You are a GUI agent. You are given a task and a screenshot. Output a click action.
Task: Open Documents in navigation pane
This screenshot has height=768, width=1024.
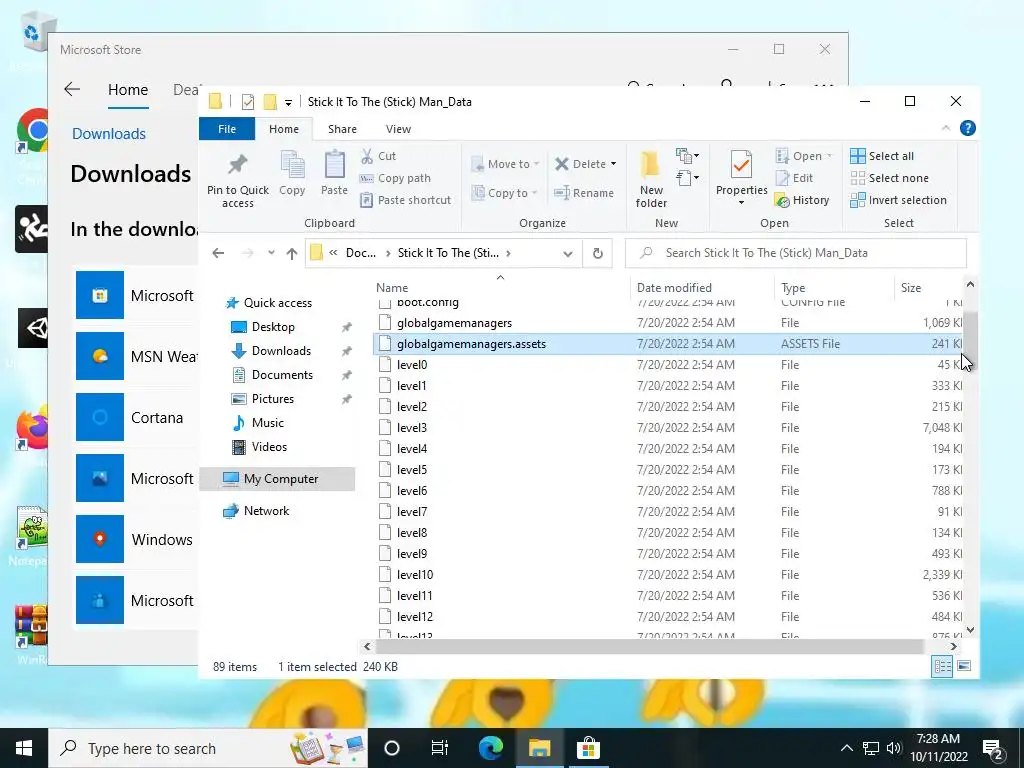[x=282, y=375]
